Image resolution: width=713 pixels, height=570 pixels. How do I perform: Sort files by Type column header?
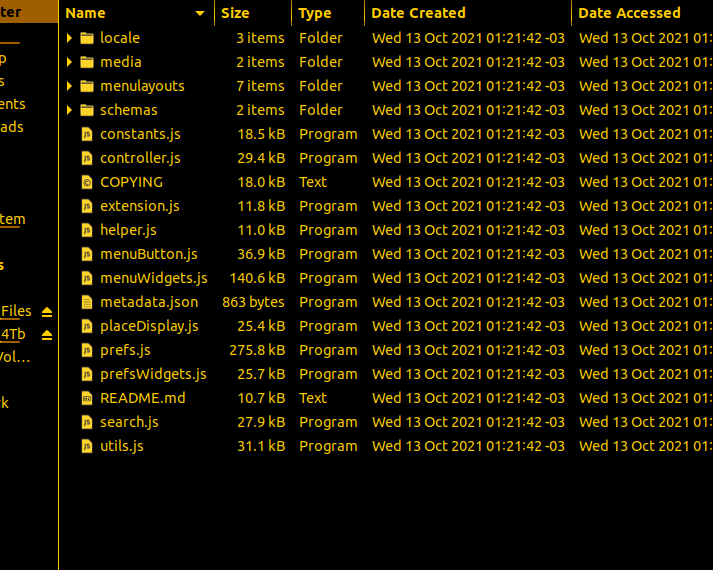[315, 13]
